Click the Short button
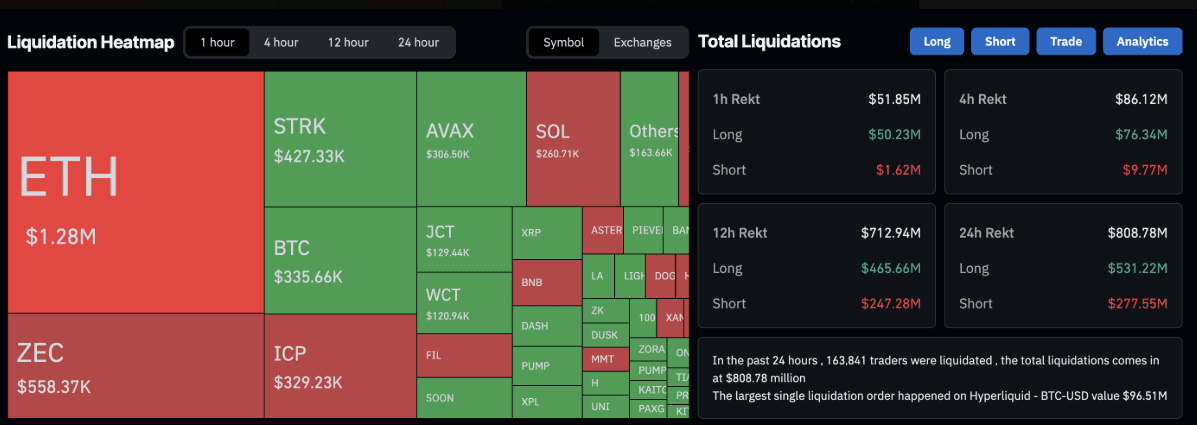Image resolution: width=1197 pixels, height=425 pixels. (x=1000, y=41)
